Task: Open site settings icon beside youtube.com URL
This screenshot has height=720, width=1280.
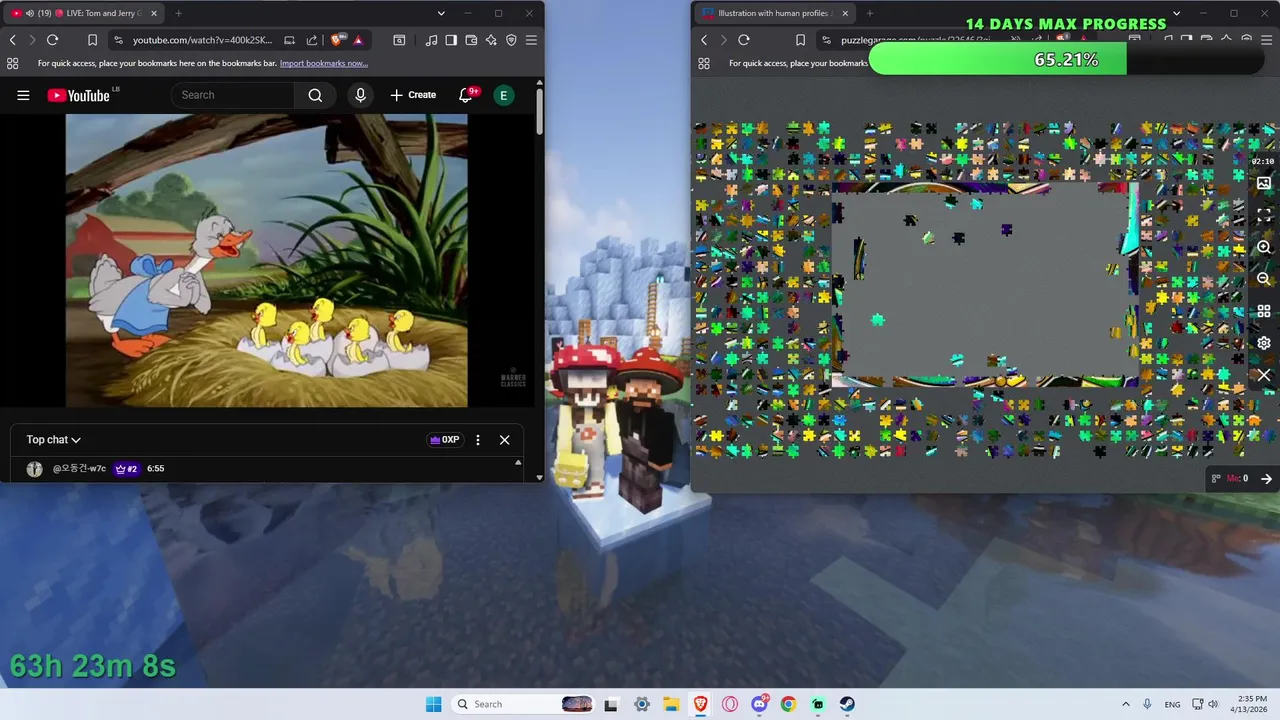Action: [x=118, y=40]
